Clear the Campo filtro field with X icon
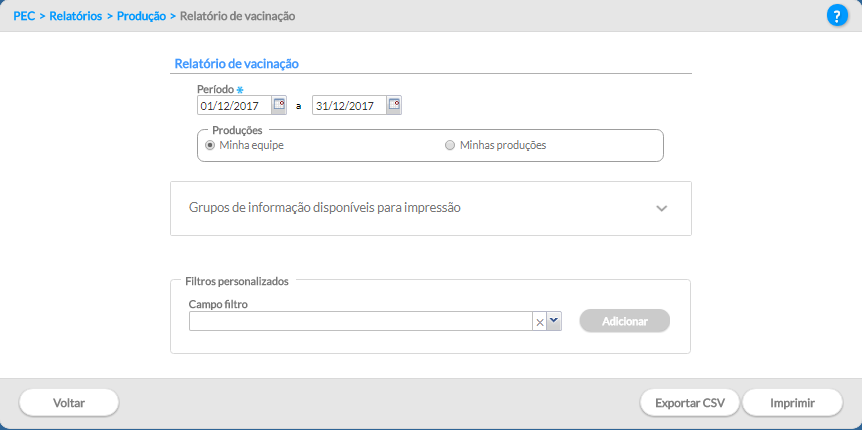The image size is (862, 430). pos(539,322)
